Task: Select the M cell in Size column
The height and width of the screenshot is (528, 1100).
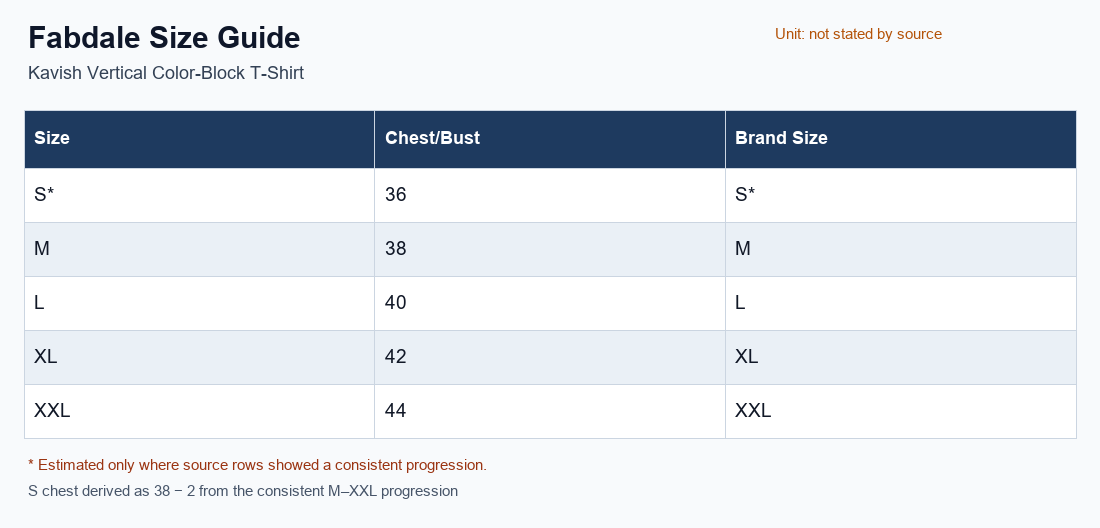Action: click(x=199, y=249)
